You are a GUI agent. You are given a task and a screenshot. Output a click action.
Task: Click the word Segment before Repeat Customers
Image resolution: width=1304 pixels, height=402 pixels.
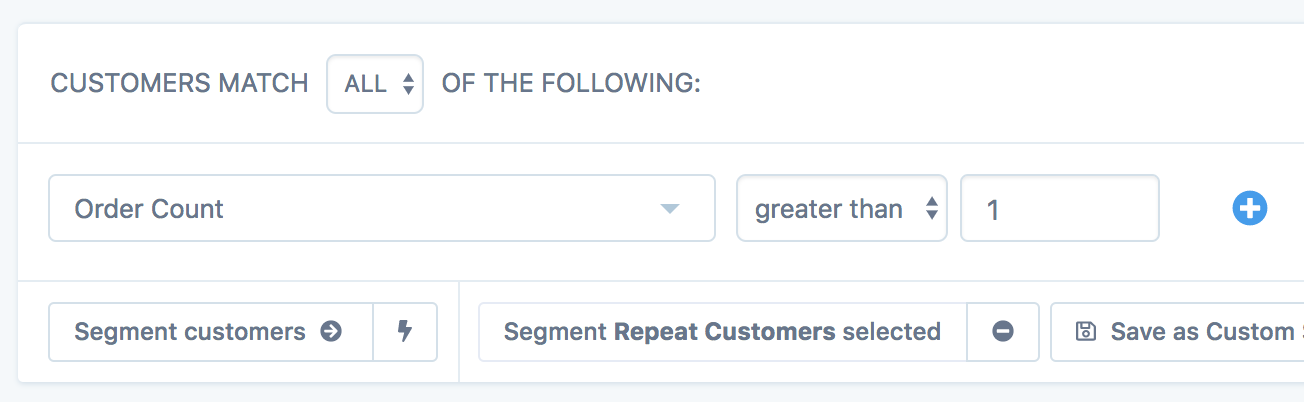(555, 331)
